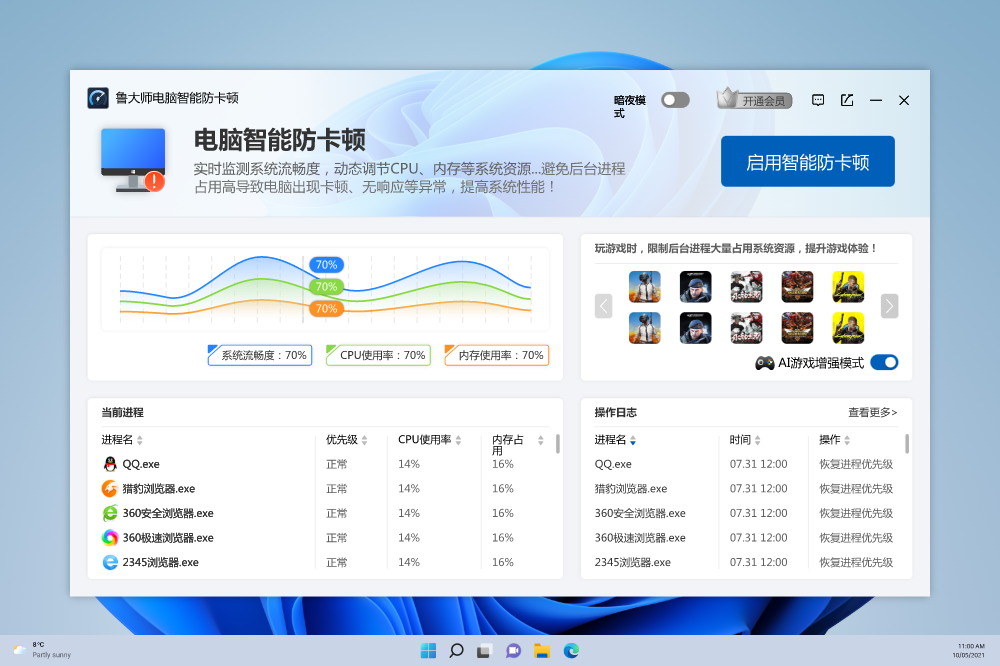Enable the 暗夜模式 dark mode switch
The width and height of the screenshot is (1000, 666).
[675, 100]
